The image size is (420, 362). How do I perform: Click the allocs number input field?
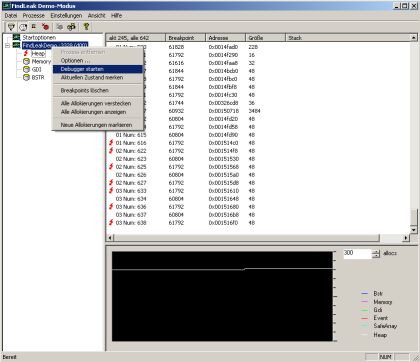click(357, 253)
